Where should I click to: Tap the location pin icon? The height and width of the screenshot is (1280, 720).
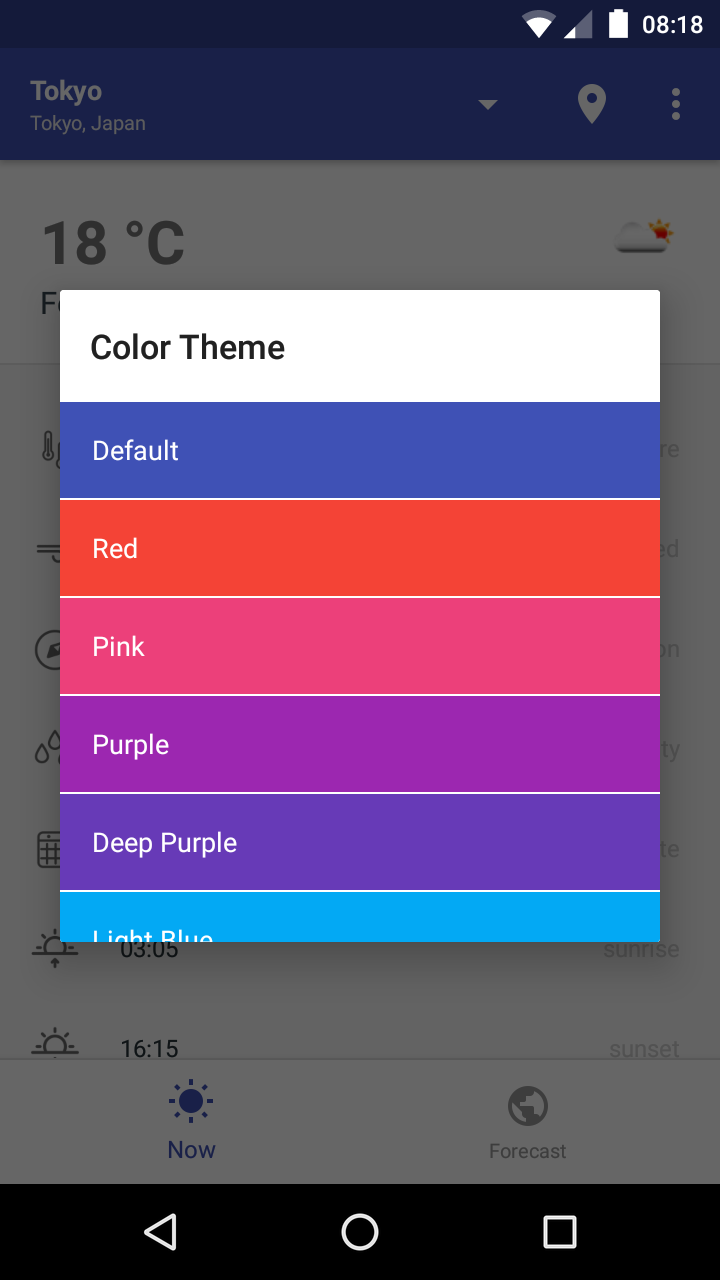point(592,104)
